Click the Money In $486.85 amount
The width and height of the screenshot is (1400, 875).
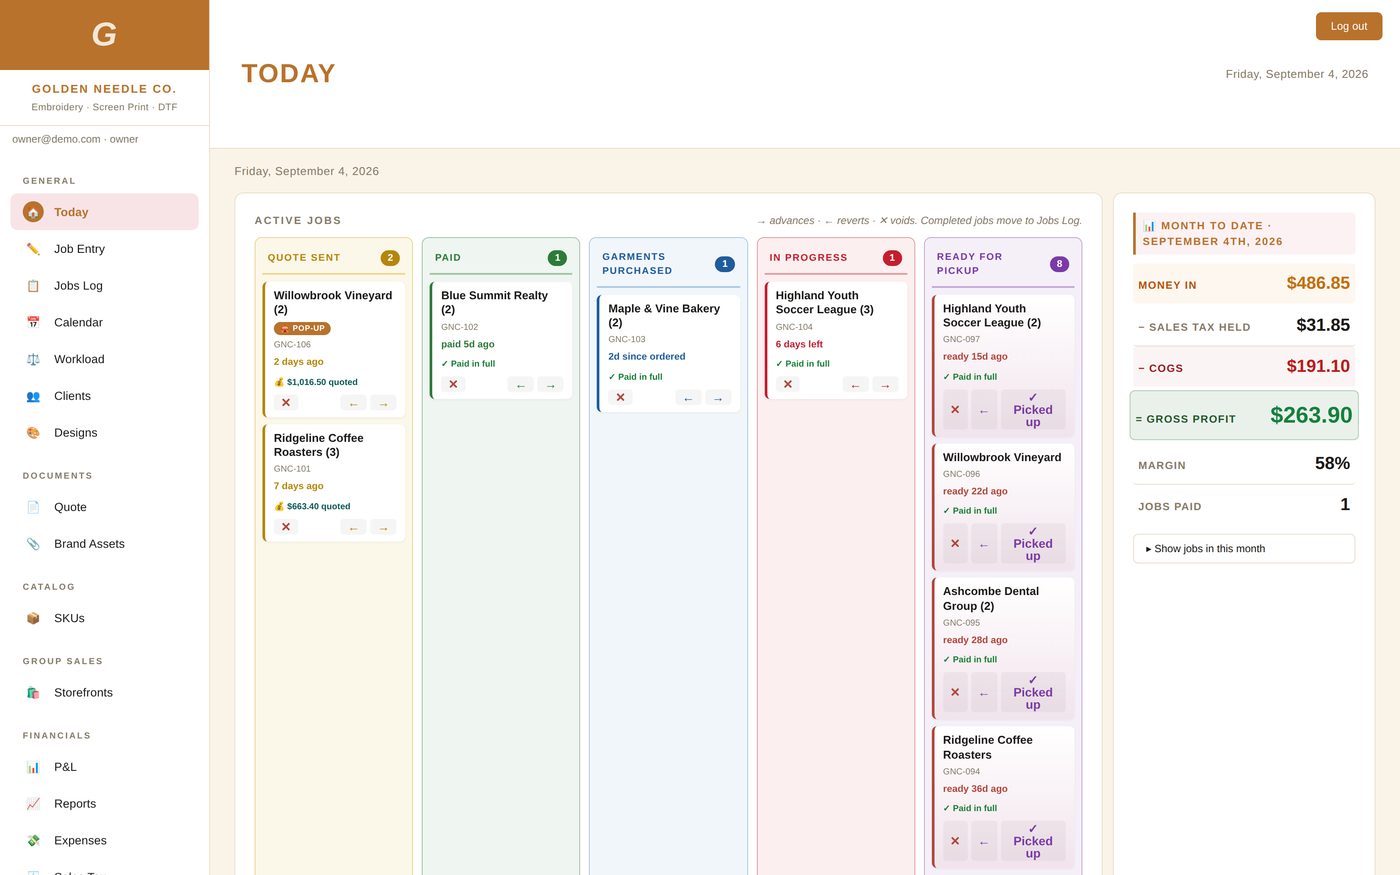pos(1318,283)
